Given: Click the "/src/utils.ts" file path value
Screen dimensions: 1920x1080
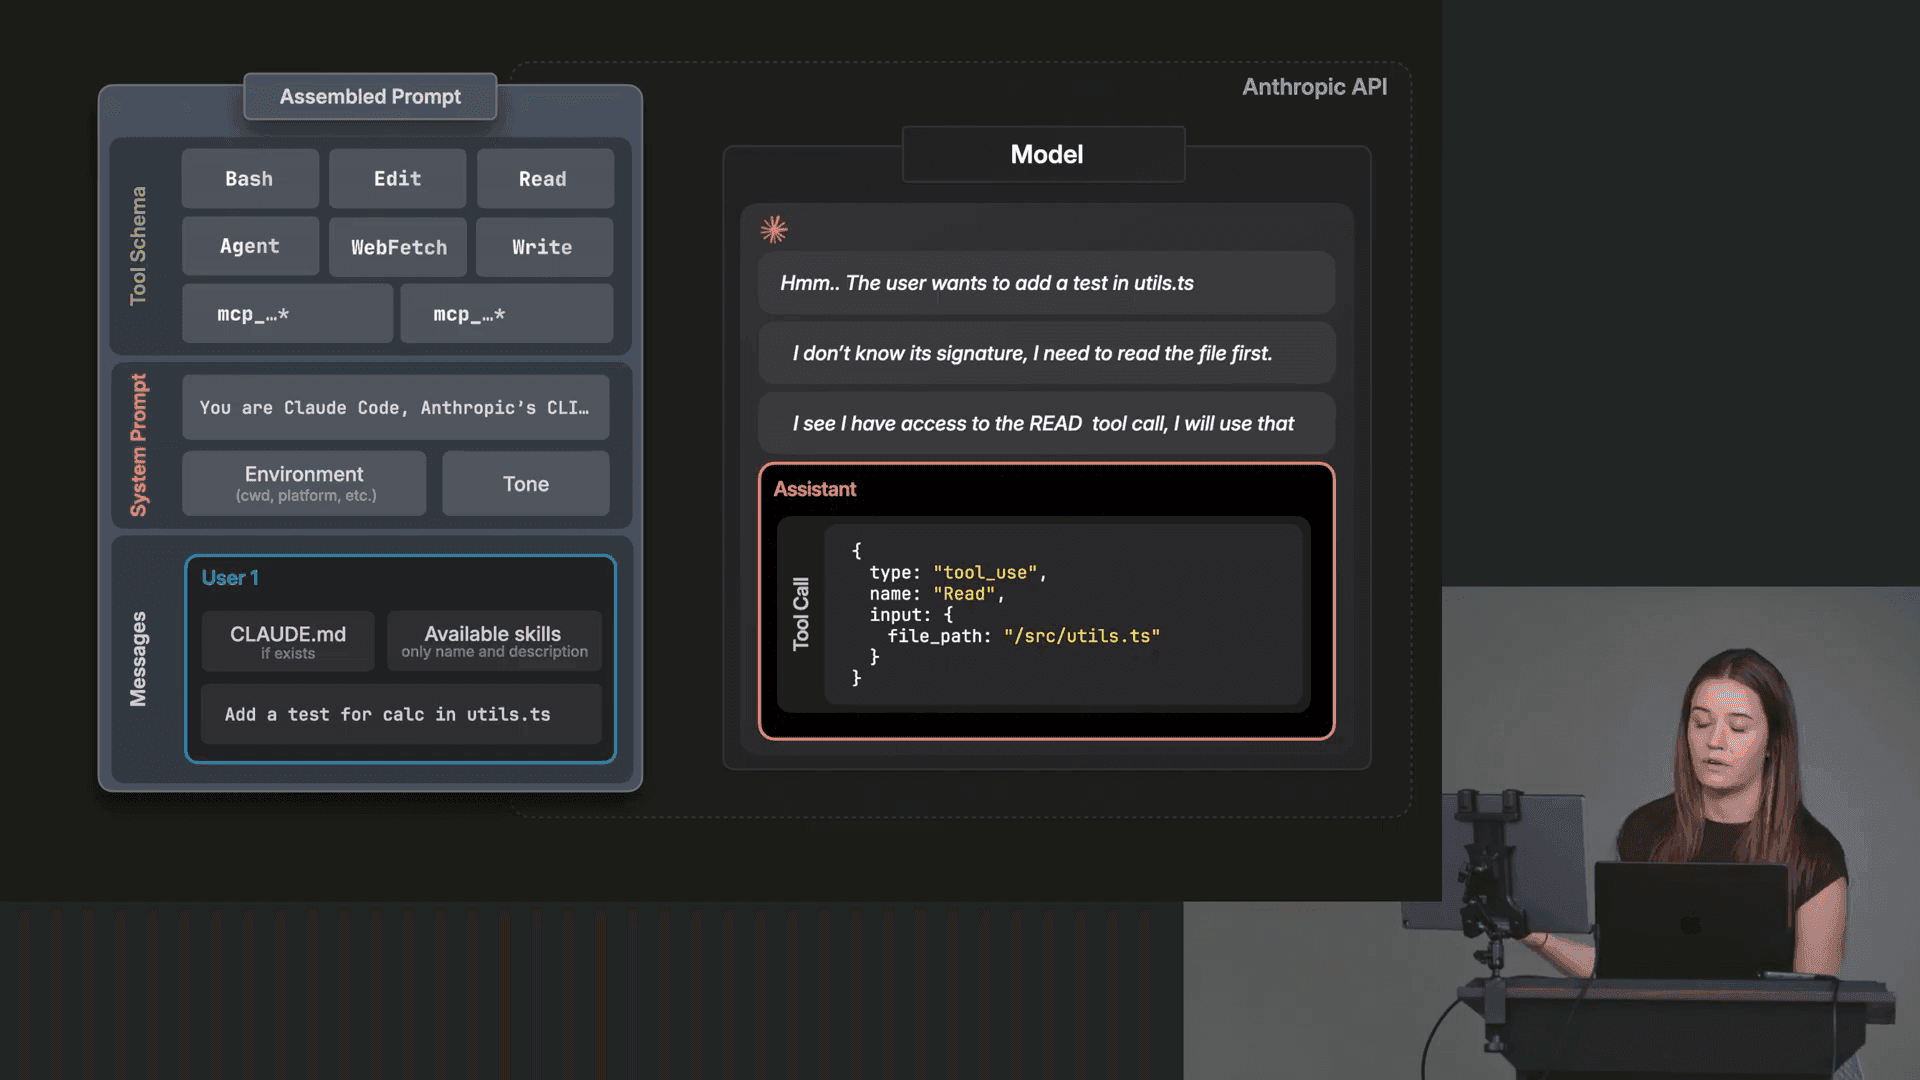Looking at the screenshot, I should point(1082,636).
